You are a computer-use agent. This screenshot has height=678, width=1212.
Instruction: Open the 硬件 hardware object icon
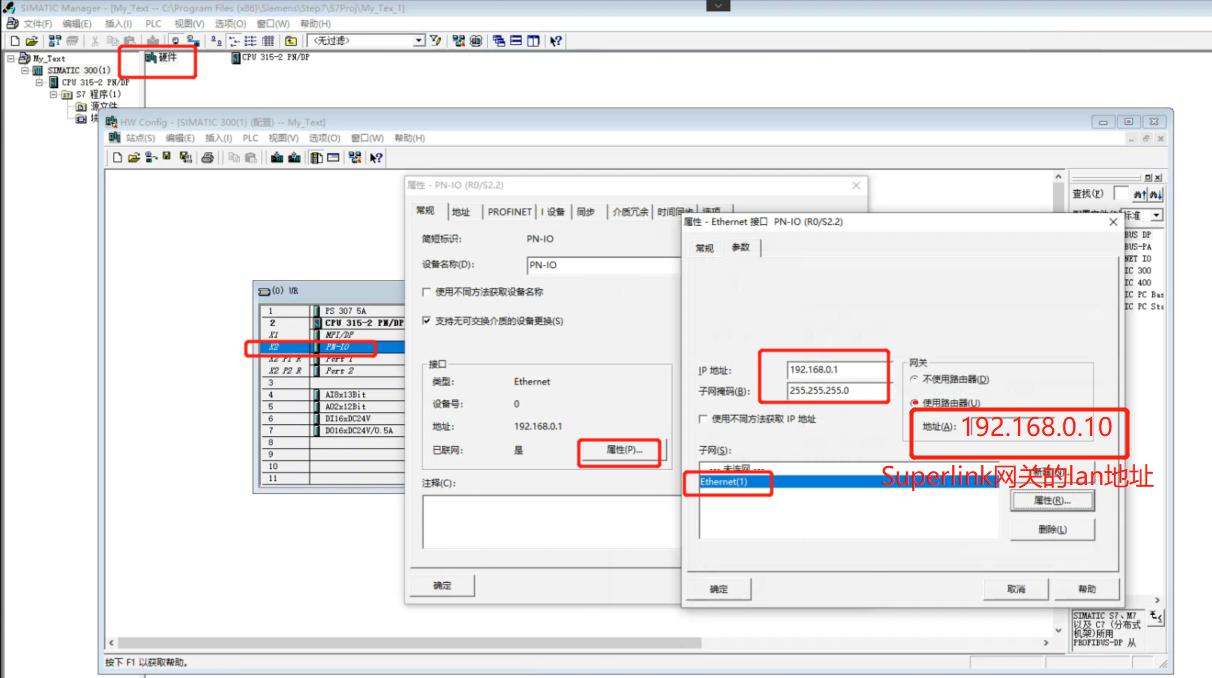(x=152, y=58)
